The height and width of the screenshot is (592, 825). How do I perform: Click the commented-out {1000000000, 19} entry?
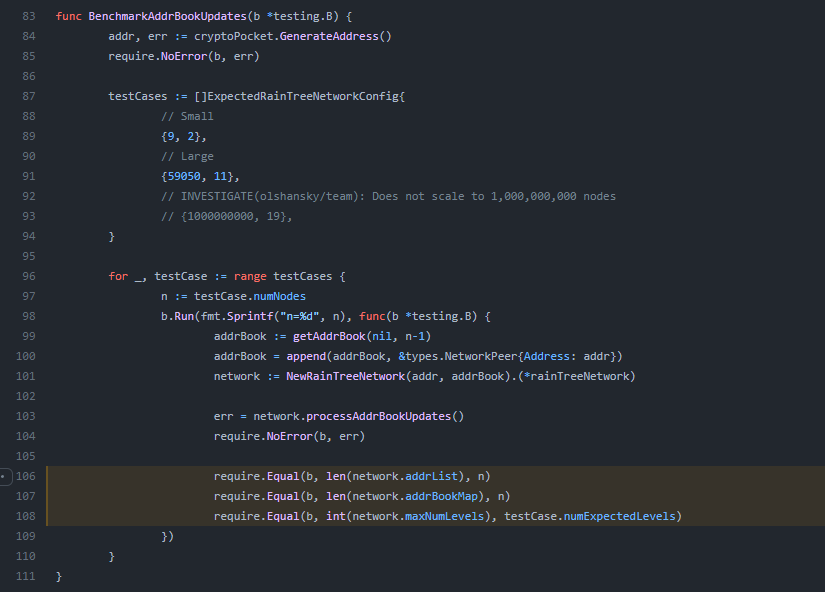227,216
